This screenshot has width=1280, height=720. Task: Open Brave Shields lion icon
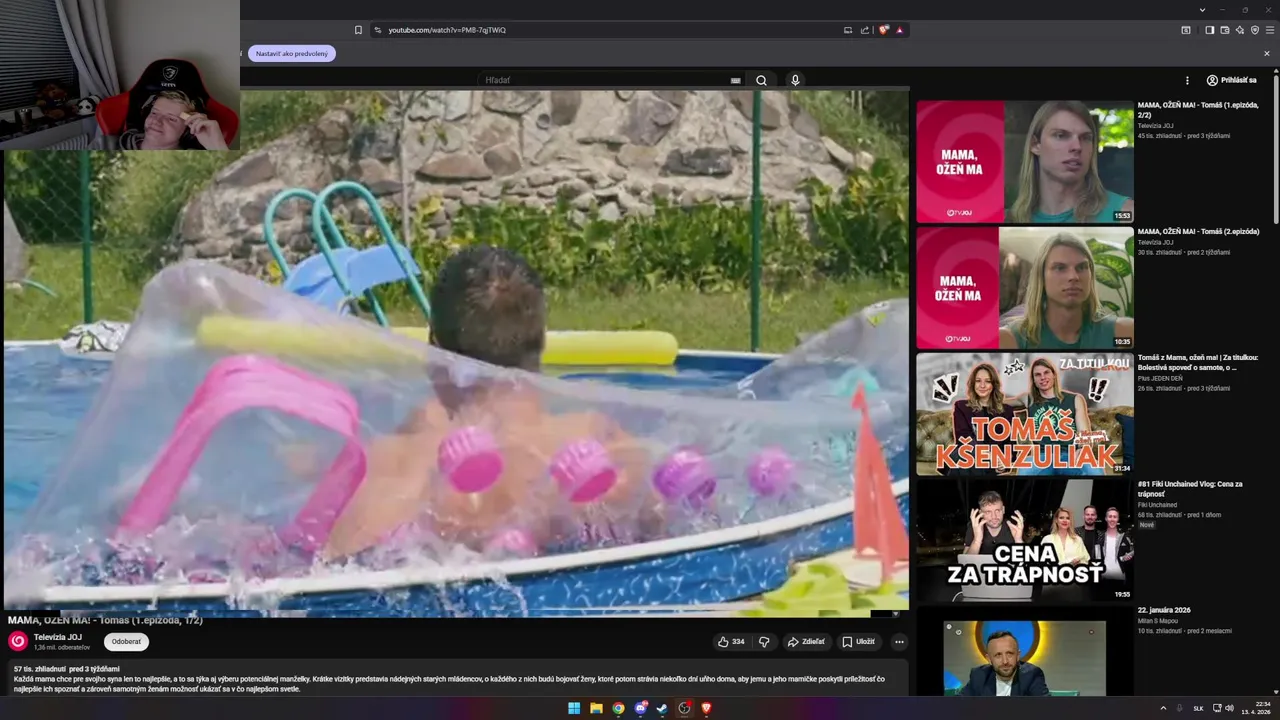click(884, 30)
